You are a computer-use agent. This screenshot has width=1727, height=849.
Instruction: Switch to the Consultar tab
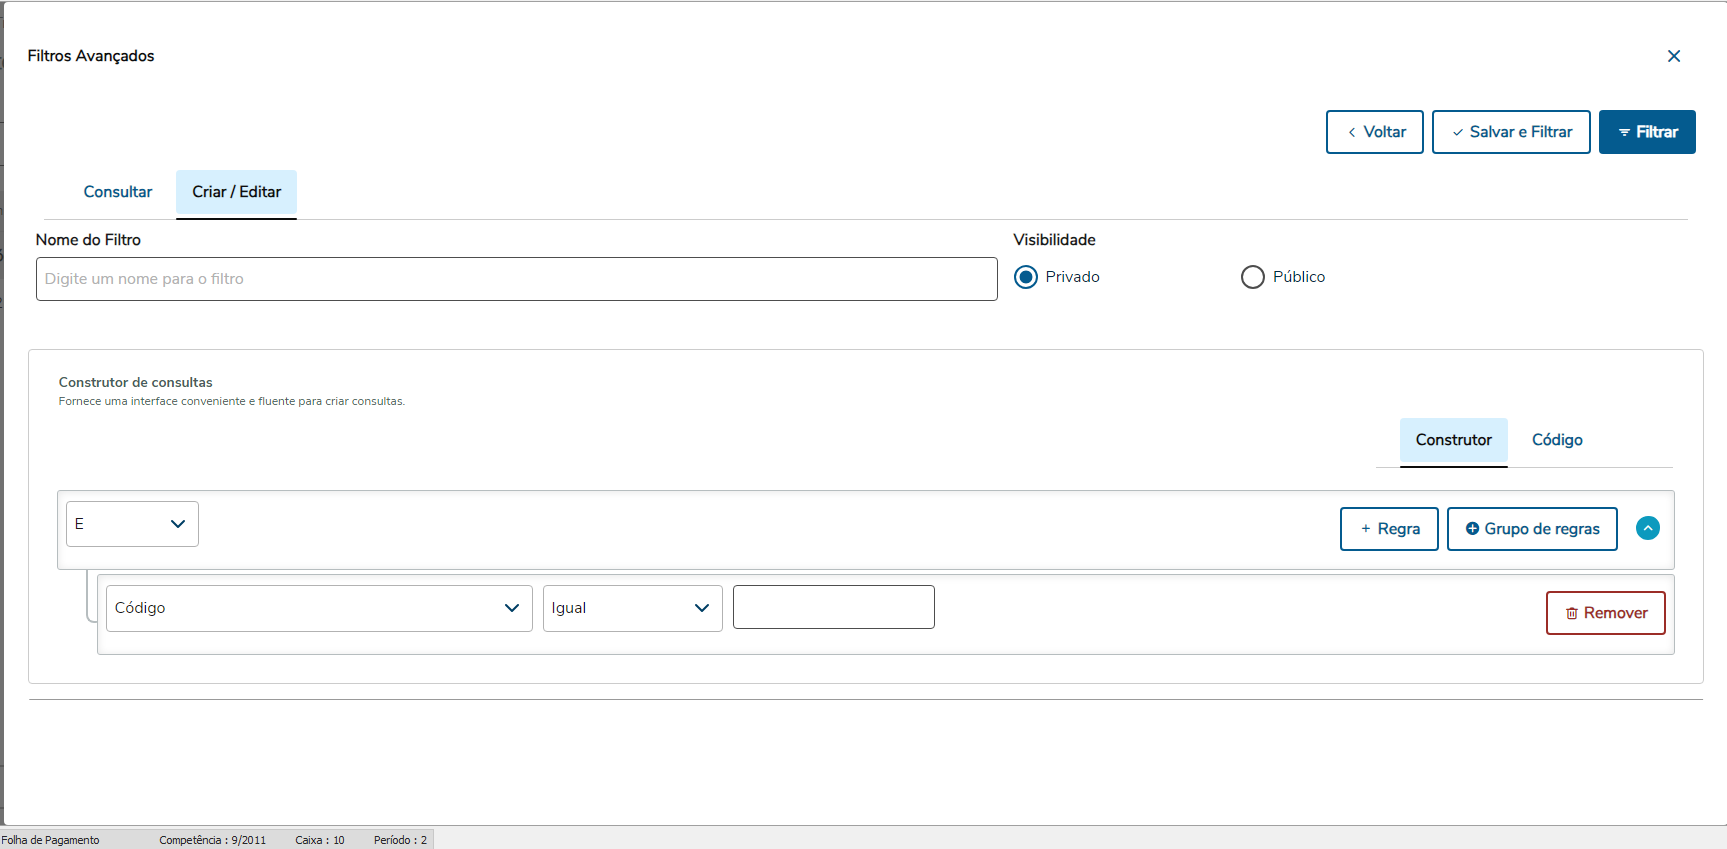tap(118, 192)
